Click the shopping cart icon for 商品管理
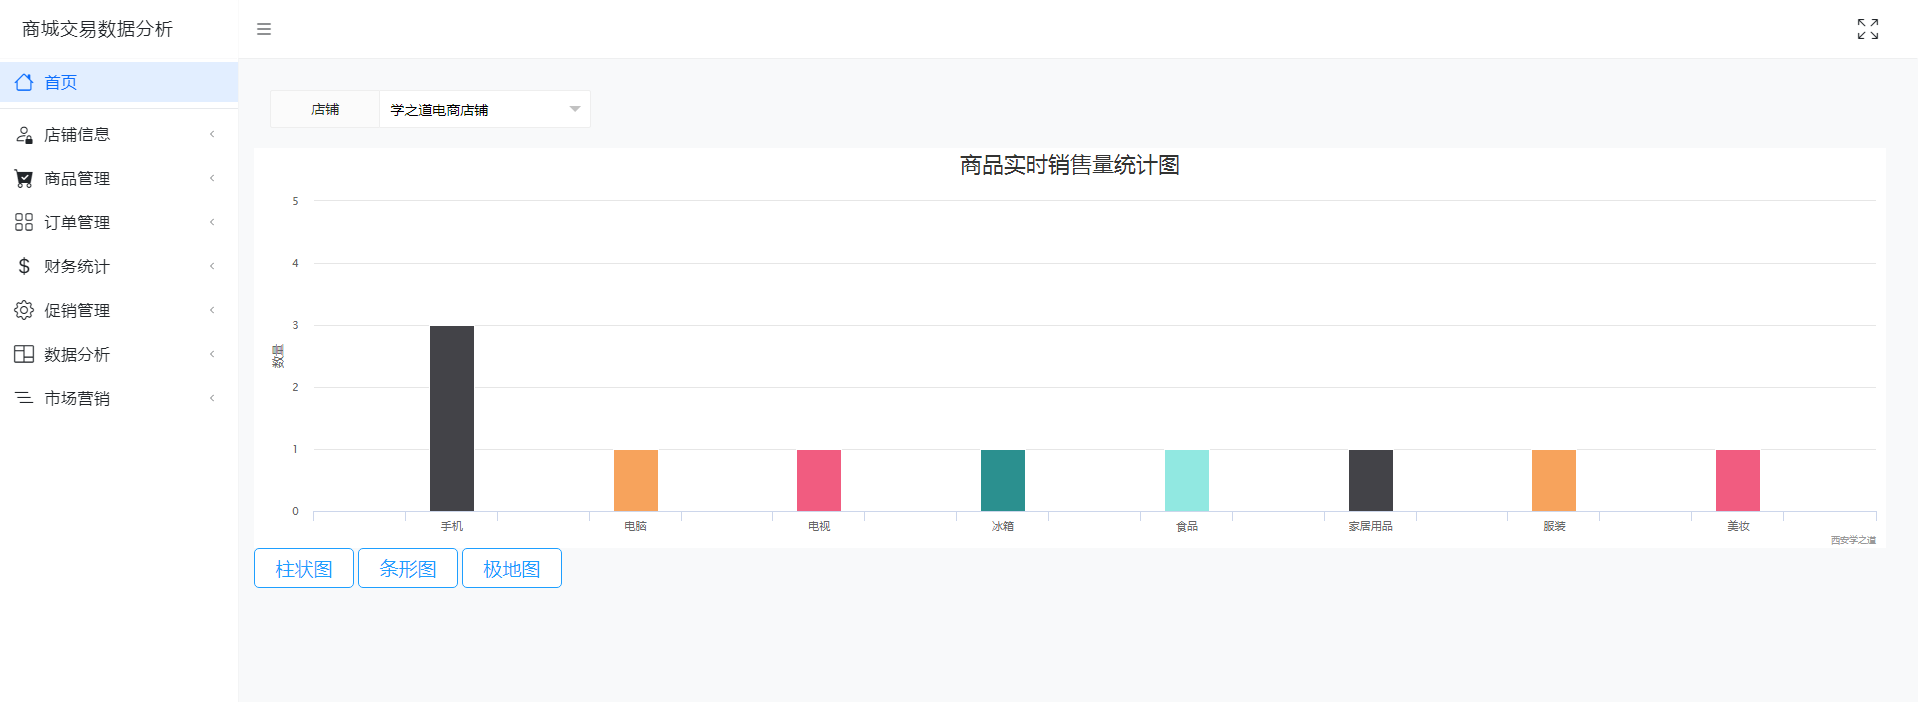The image size is (1918, 702). [24, 178]
